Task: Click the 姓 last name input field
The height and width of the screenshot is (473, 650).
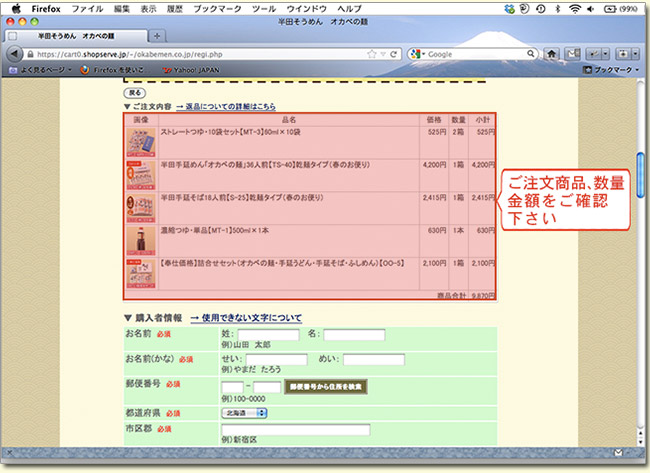Action: pyautogui.click(x=268, y=334)
